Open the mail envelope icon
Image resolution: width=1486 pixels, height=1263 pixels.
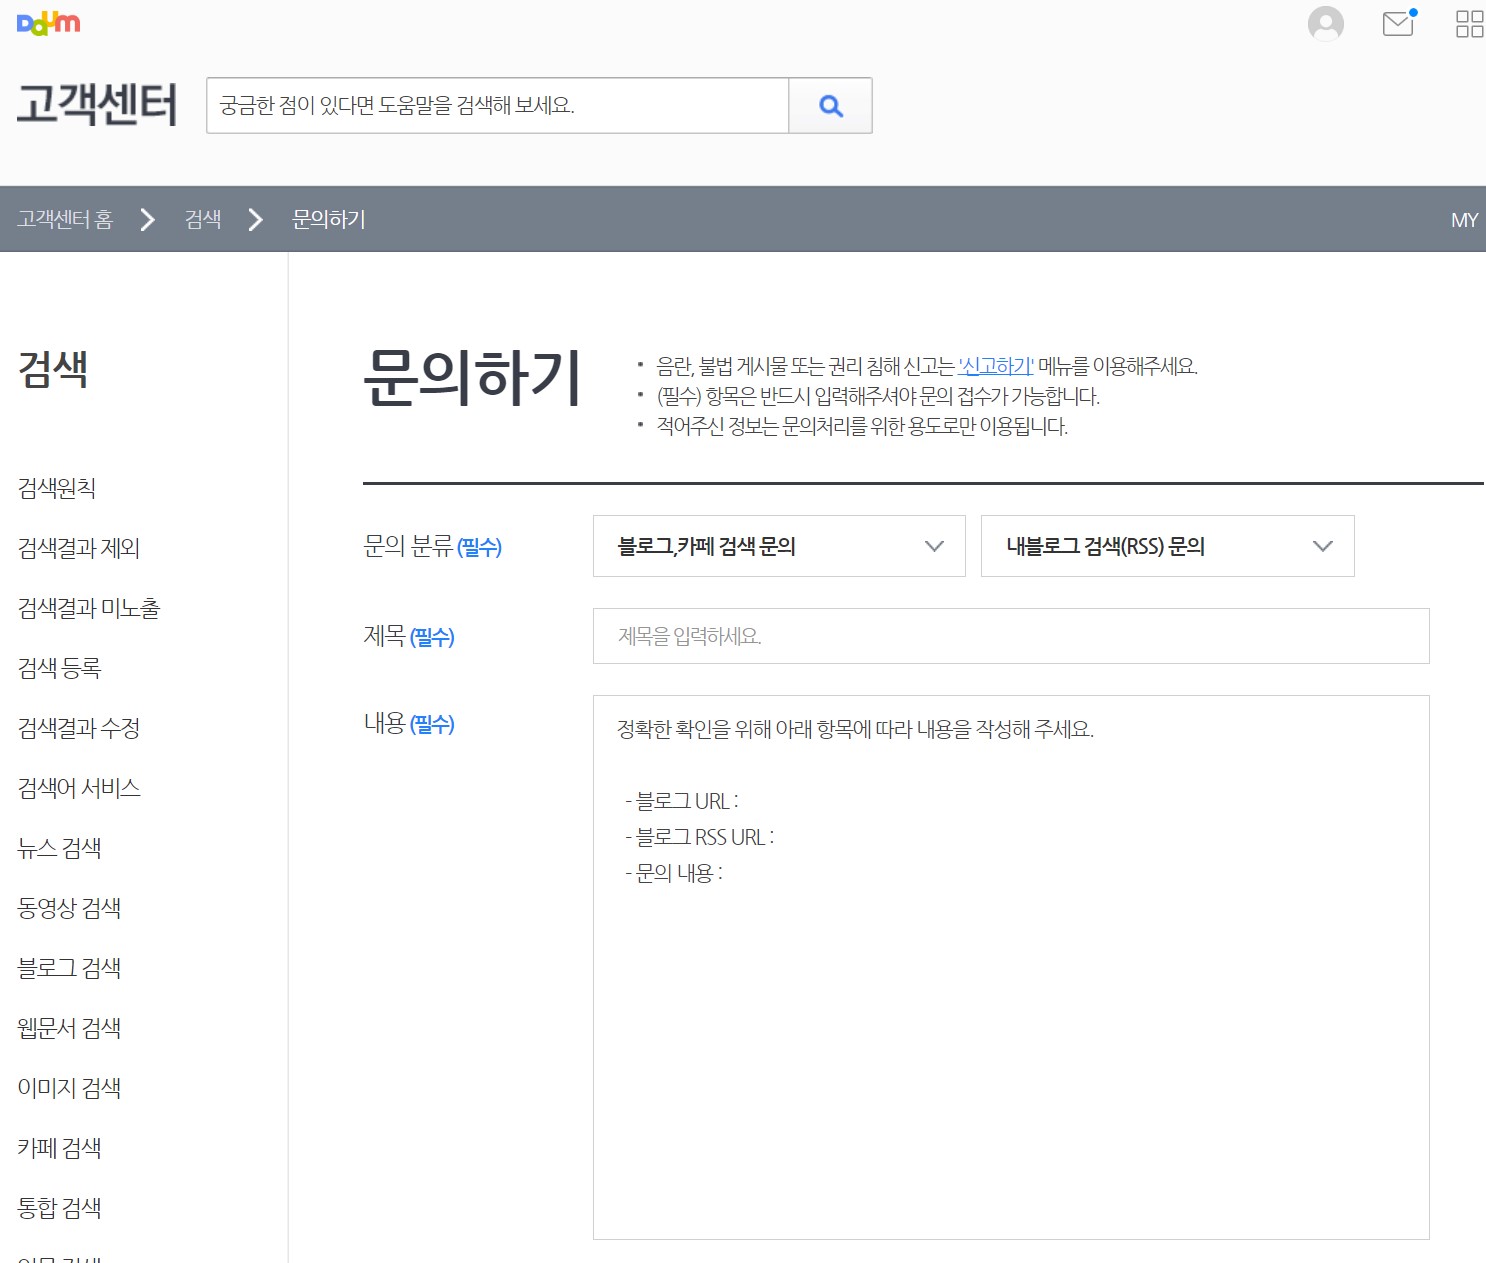pyautogui.click(x=1399, y=22)
